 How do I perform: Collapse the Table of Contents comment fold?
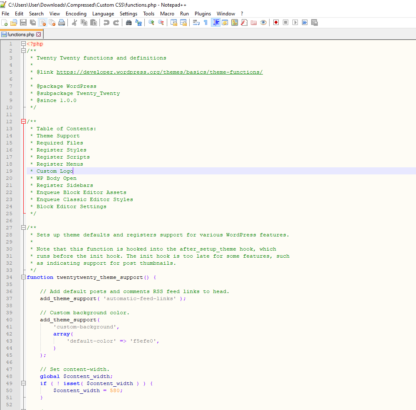tap(23, 122)
